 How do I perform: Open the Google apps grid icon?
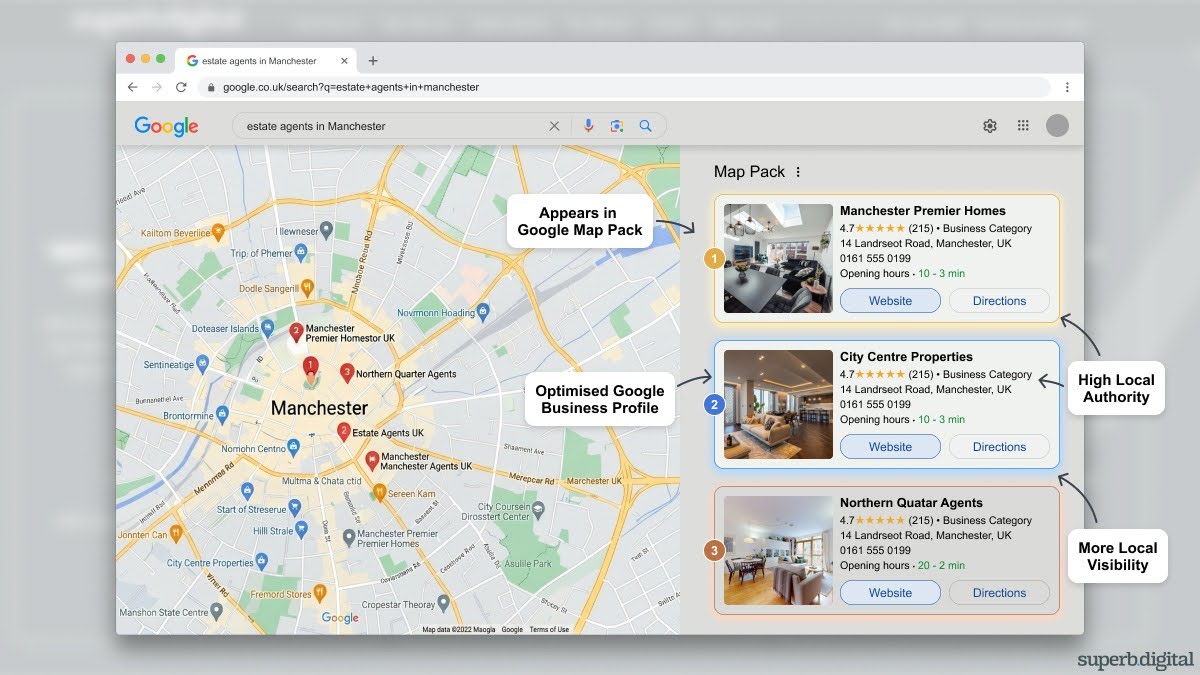pyautogui.click(x=1023, y=126)
